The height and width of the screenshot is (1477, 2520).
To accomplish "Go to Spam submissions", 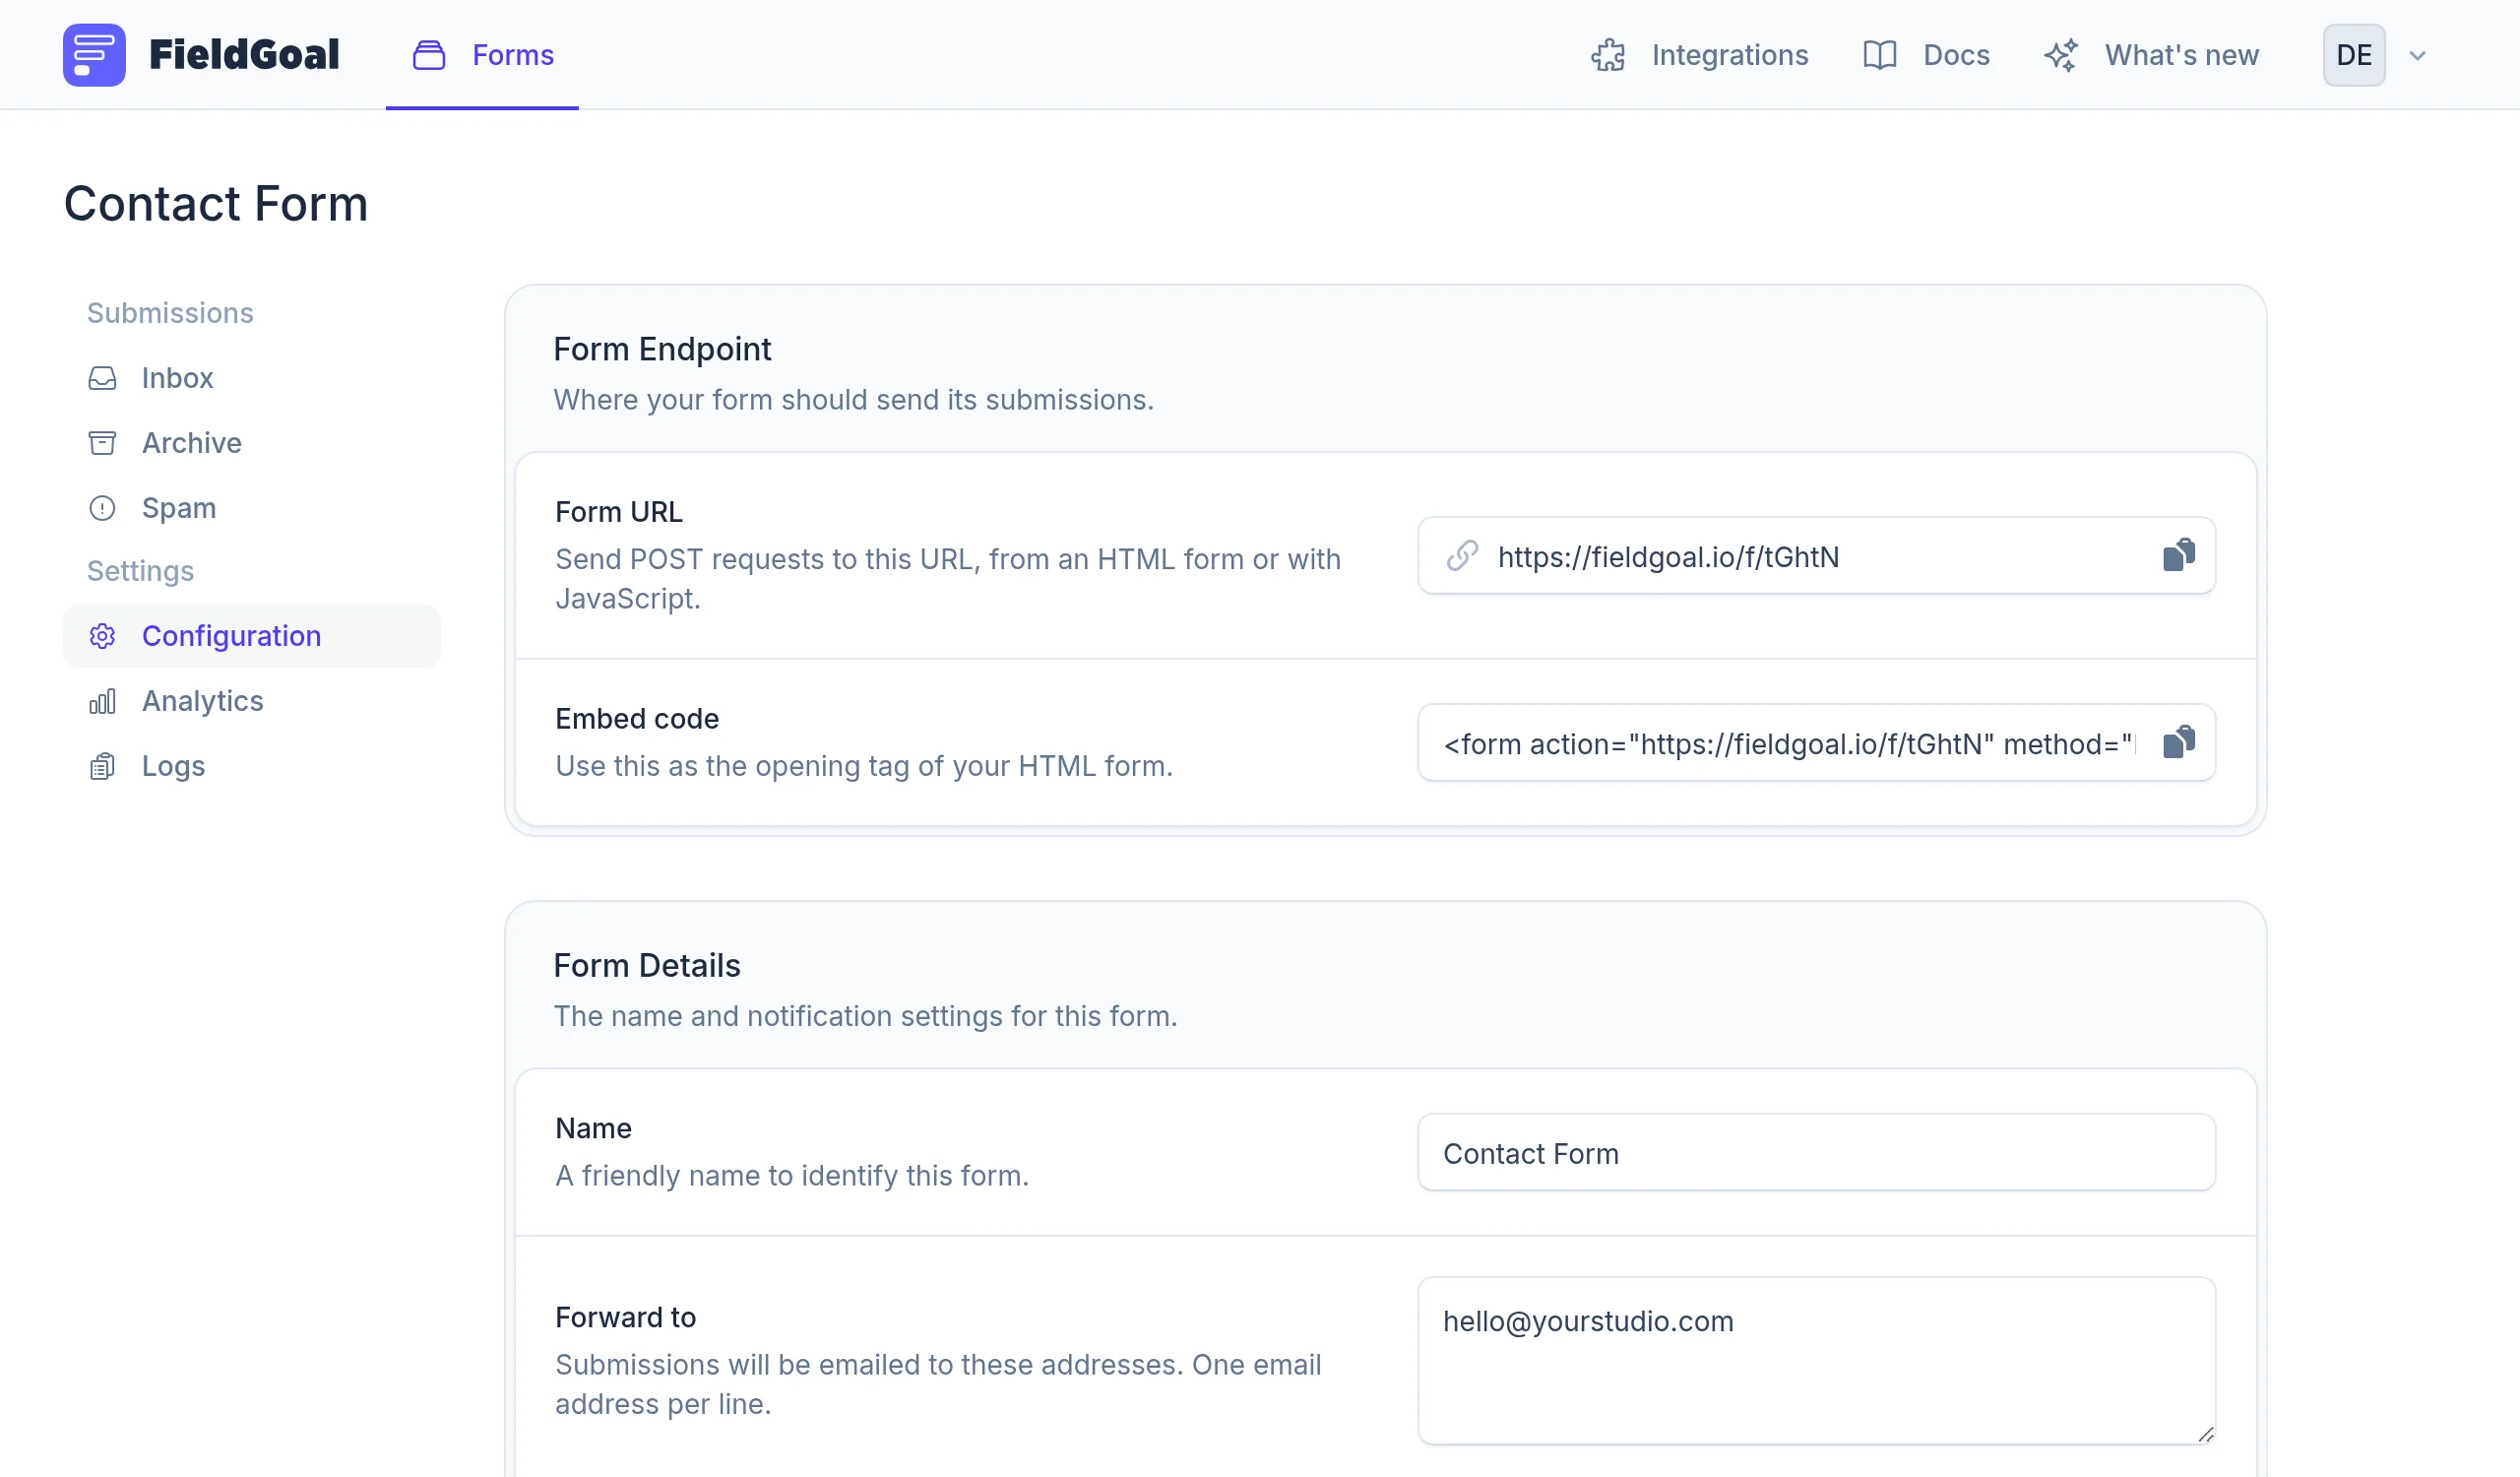I will click(x=252, y=508).
